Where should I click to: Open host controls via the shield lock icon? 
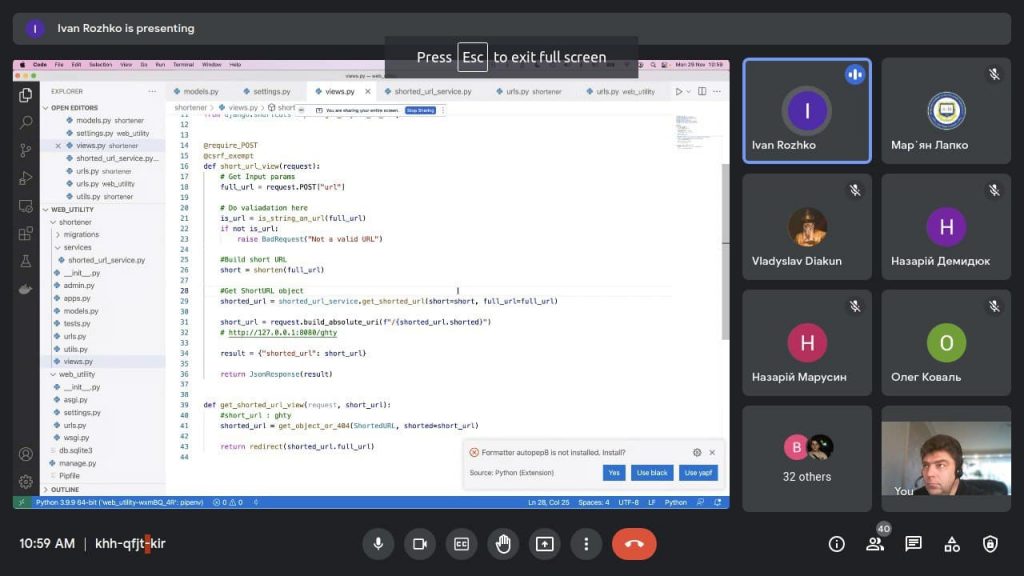point(990,544)
